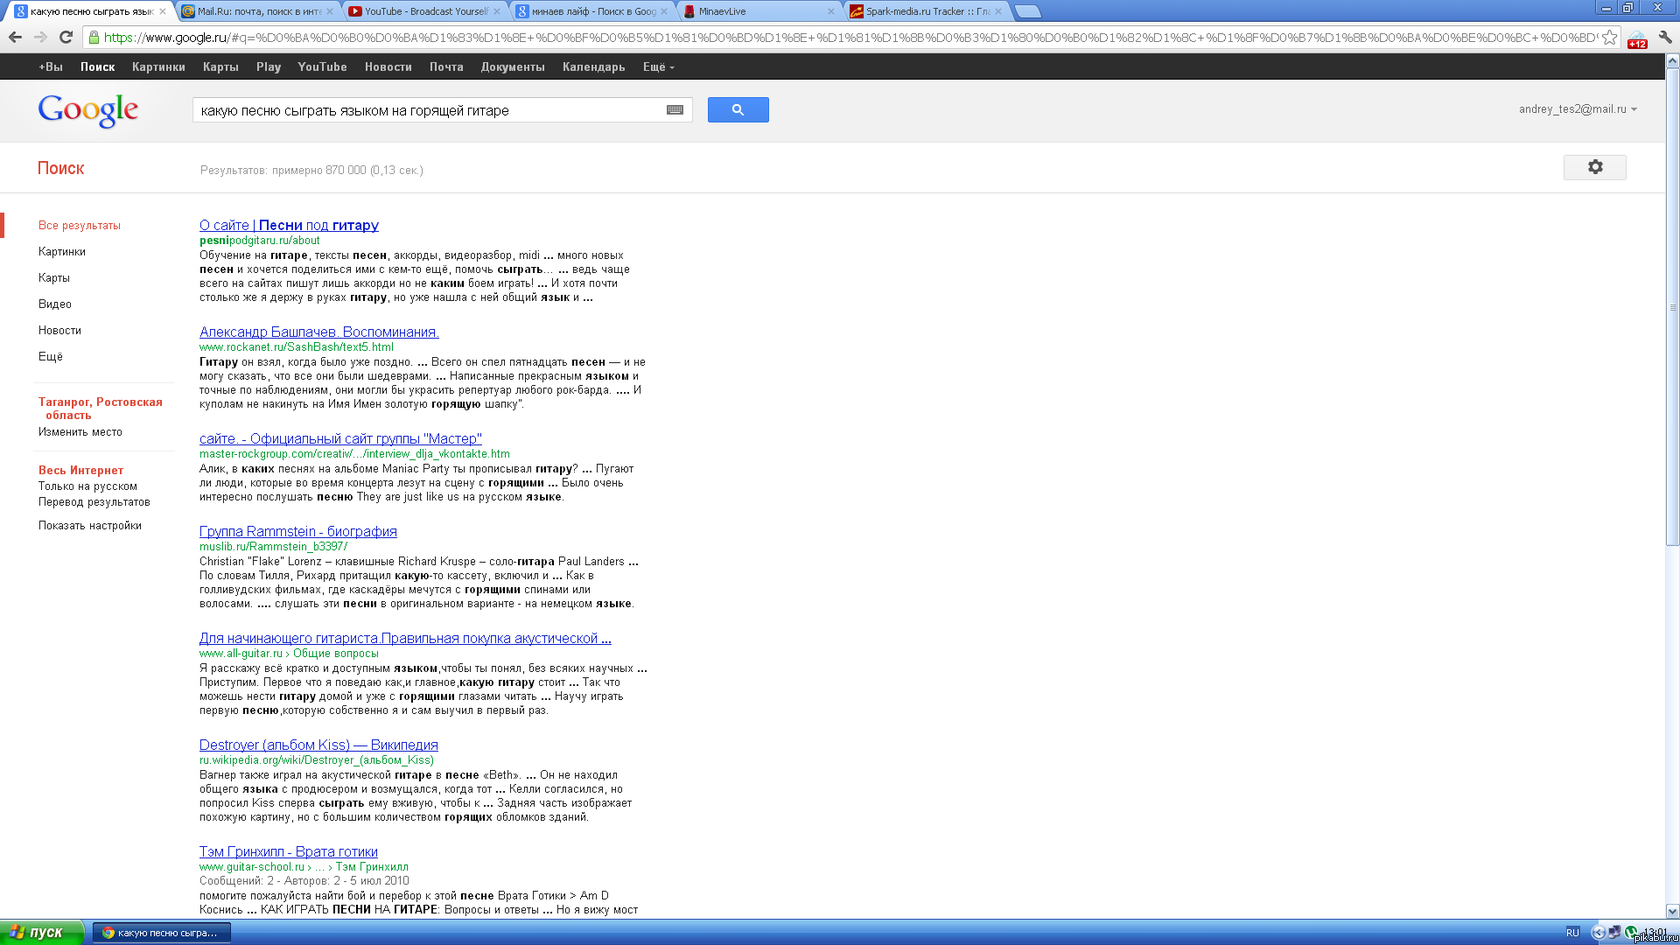
Task: Expand Ещё in the left sidebar
Action: pyautogui.click(x=50, y=356)
